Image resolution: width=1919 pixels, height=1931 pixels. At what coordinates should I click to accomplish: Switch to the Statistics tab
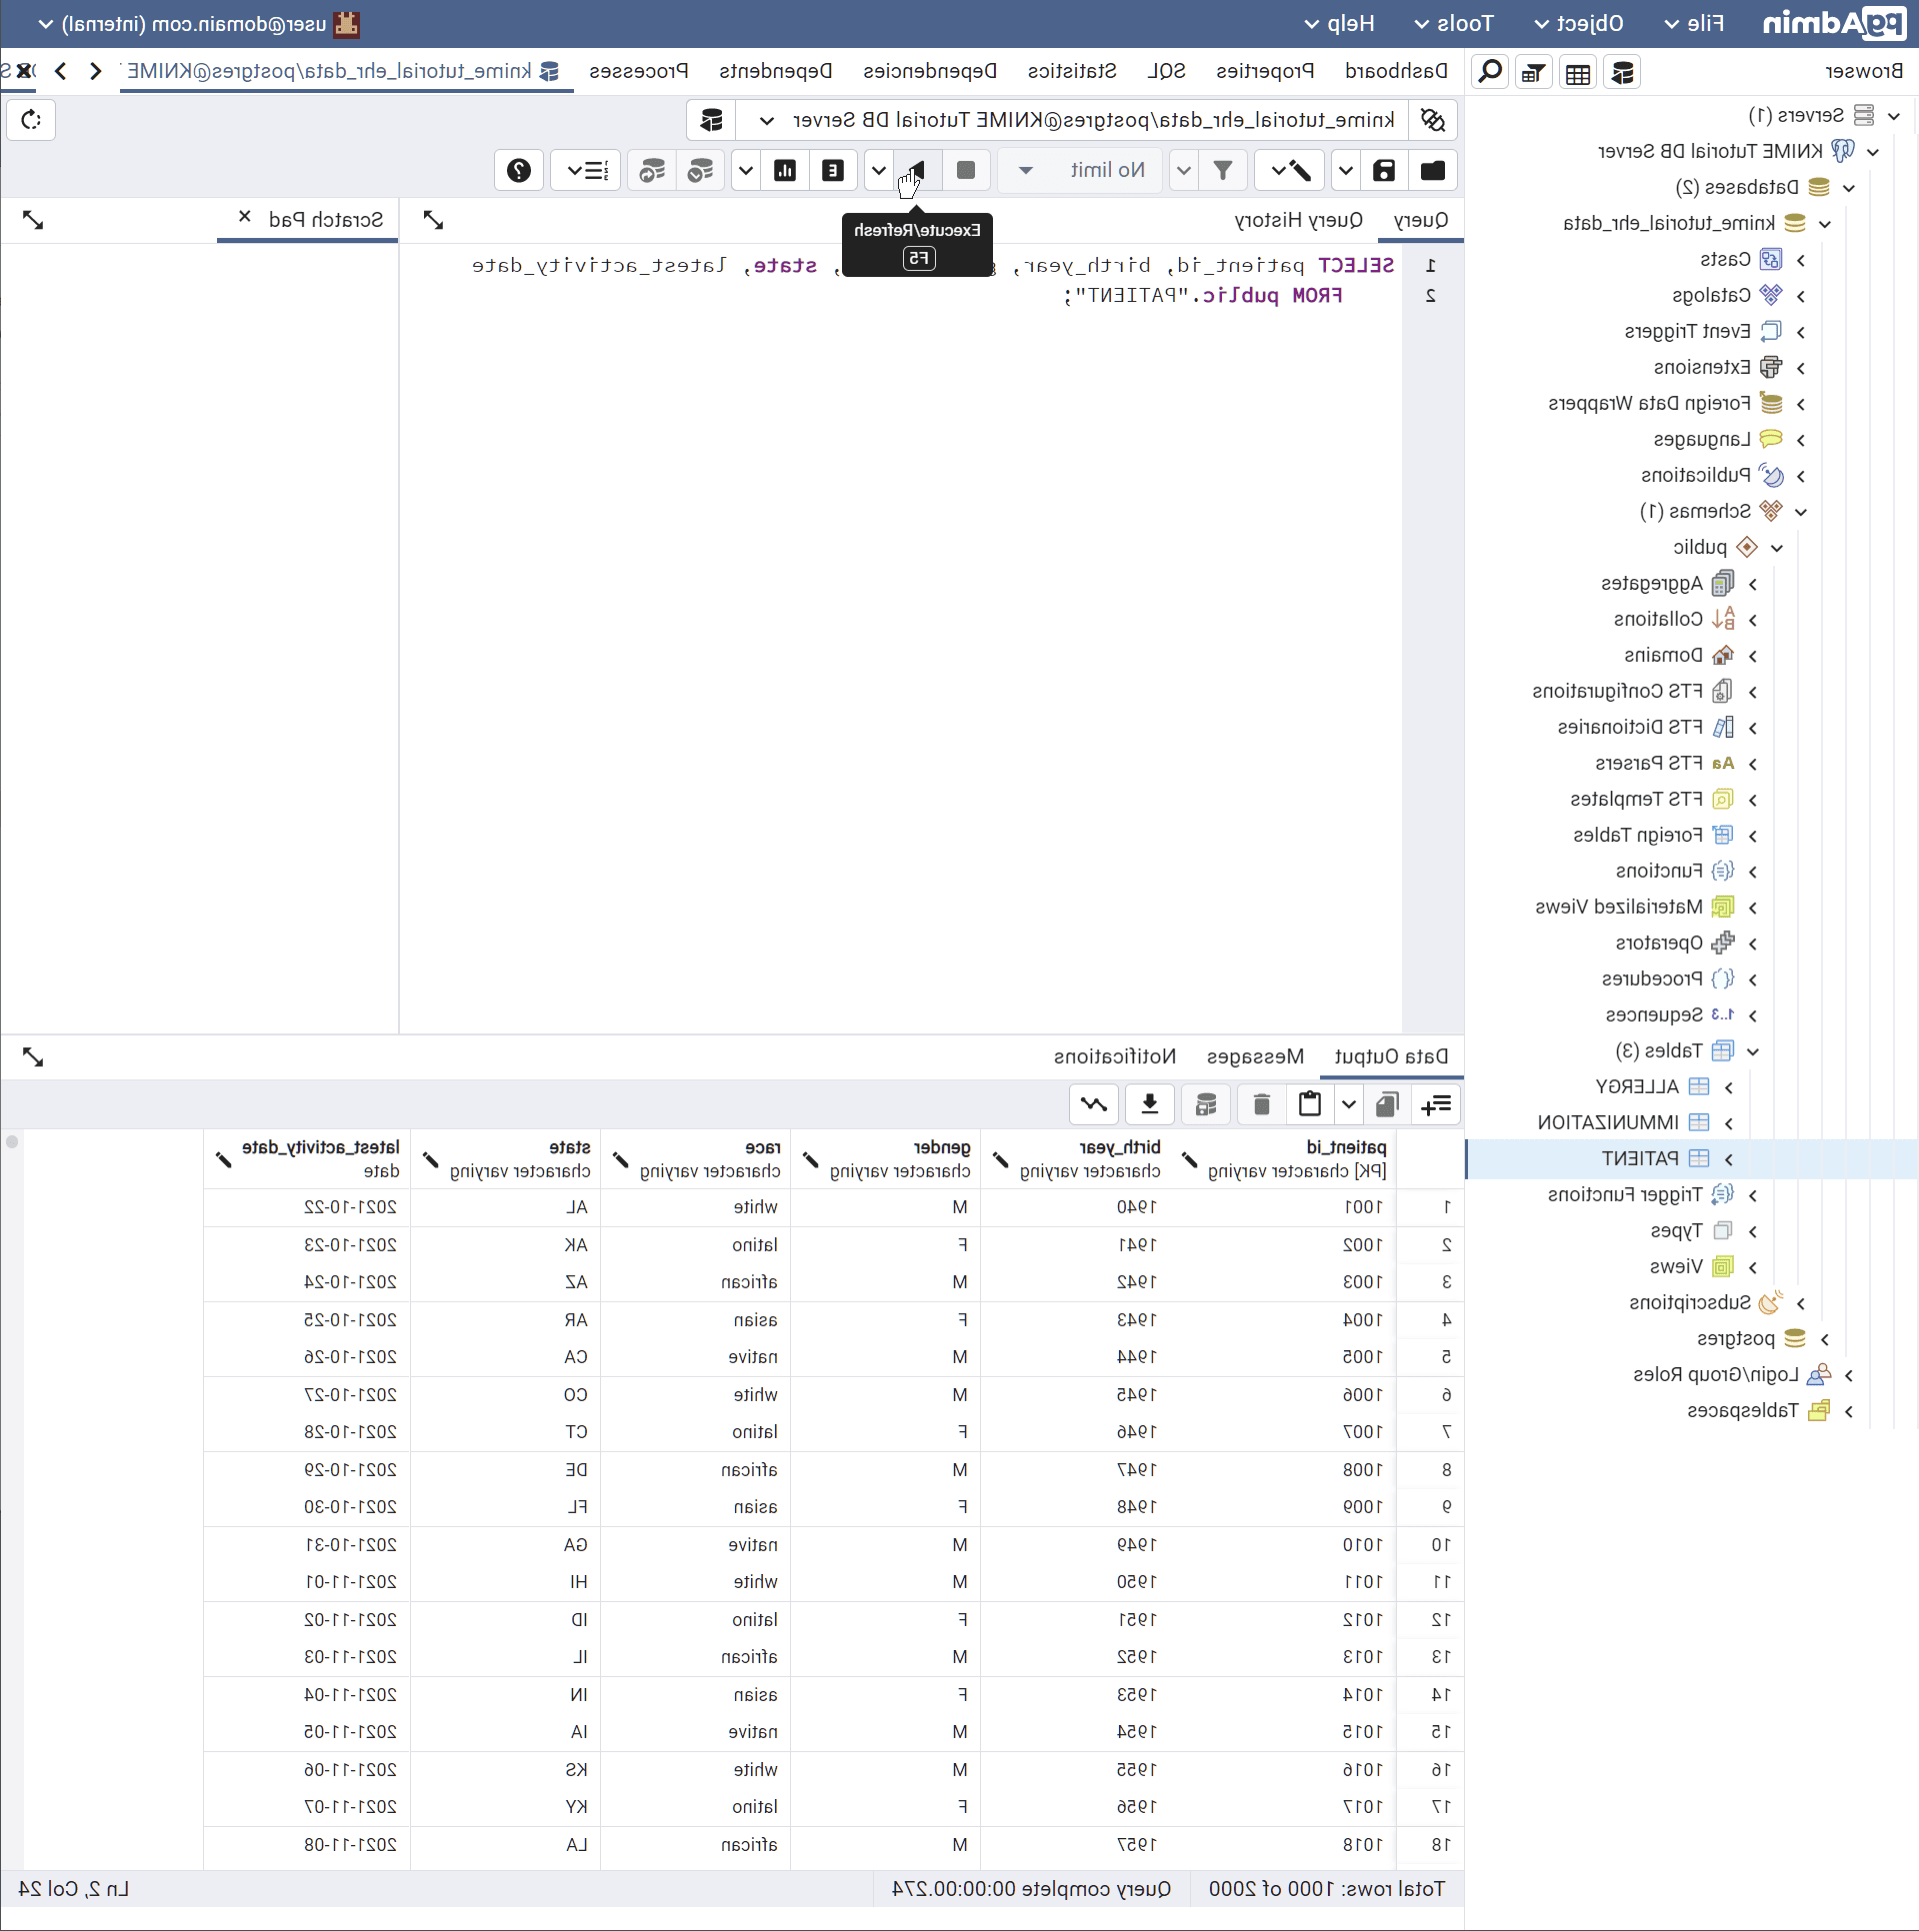[1071, 71]
